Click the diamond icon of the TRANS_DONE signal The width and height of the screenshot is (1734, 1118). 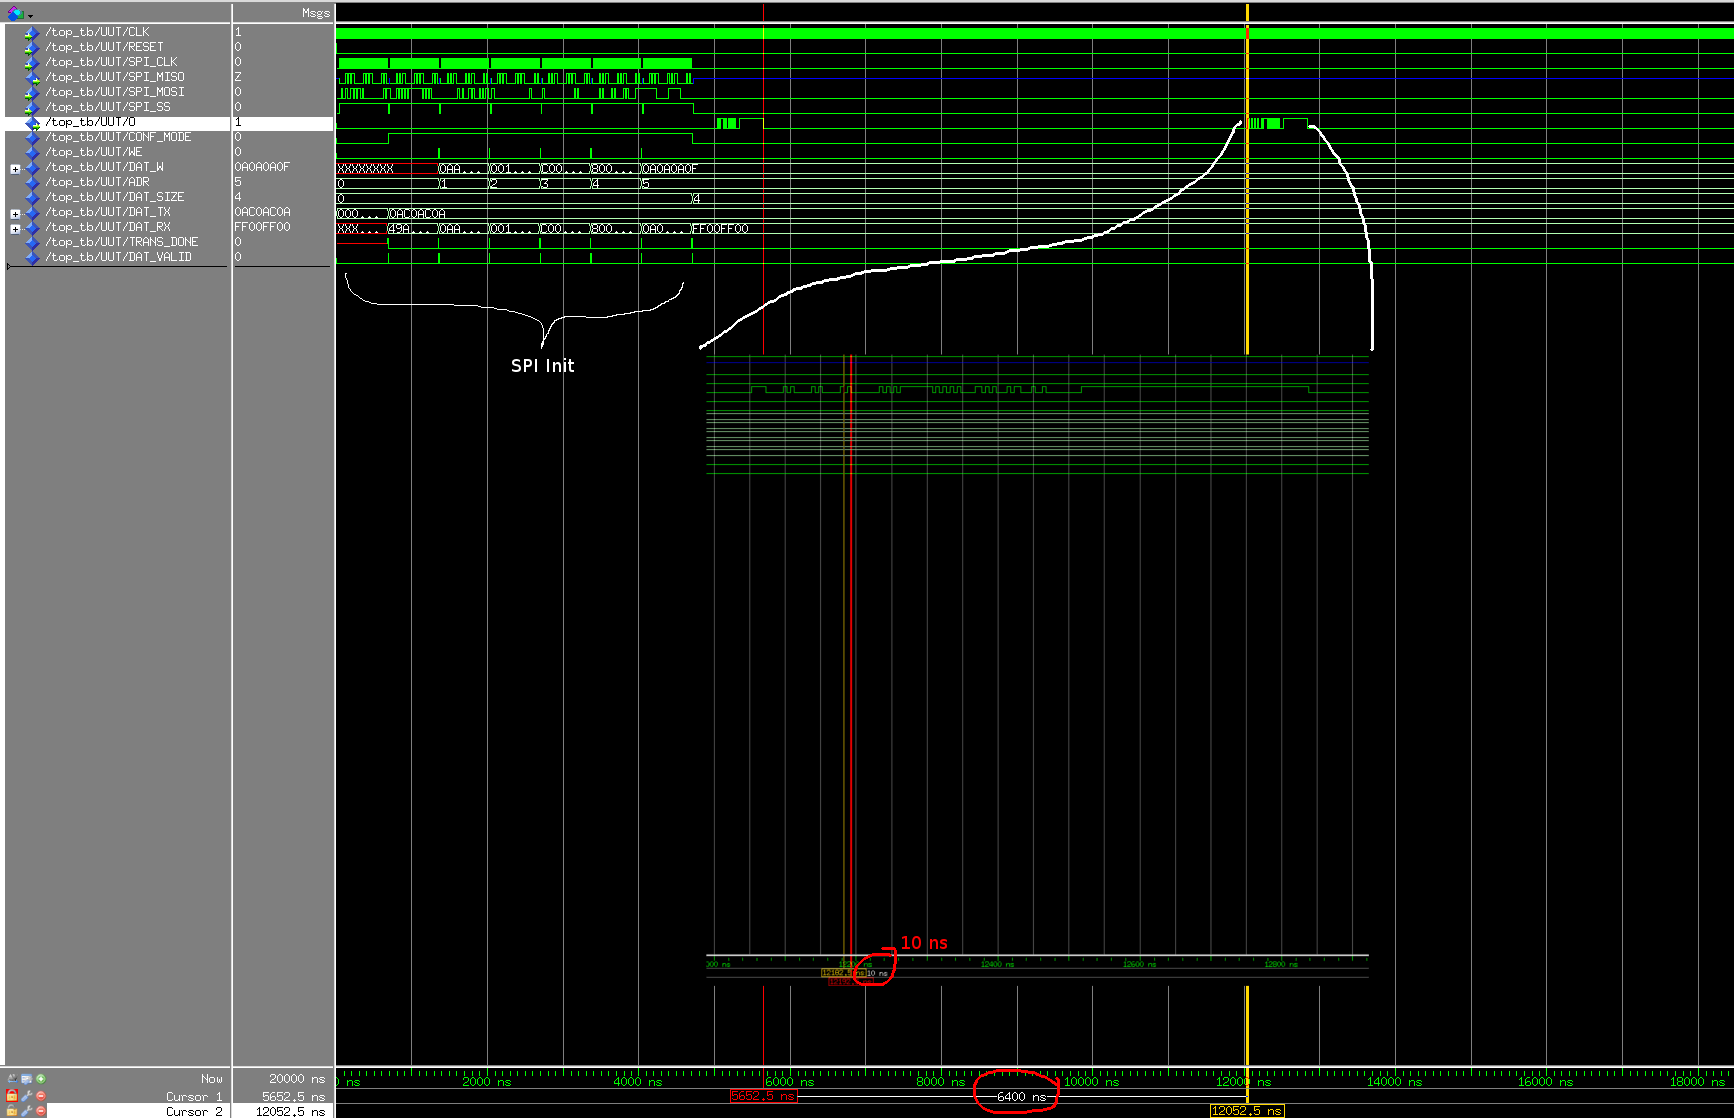(x=31, y=242)
